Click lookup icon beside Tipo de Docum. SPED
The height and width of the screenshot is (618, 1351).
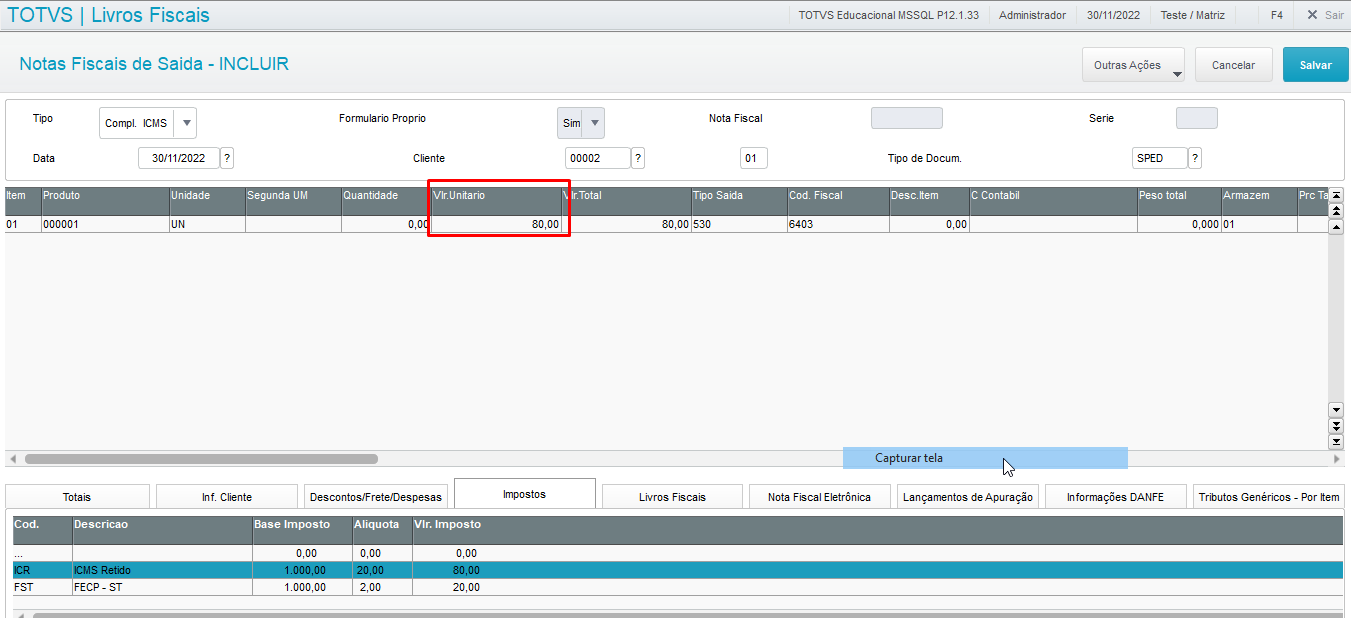pos(1195,158)
